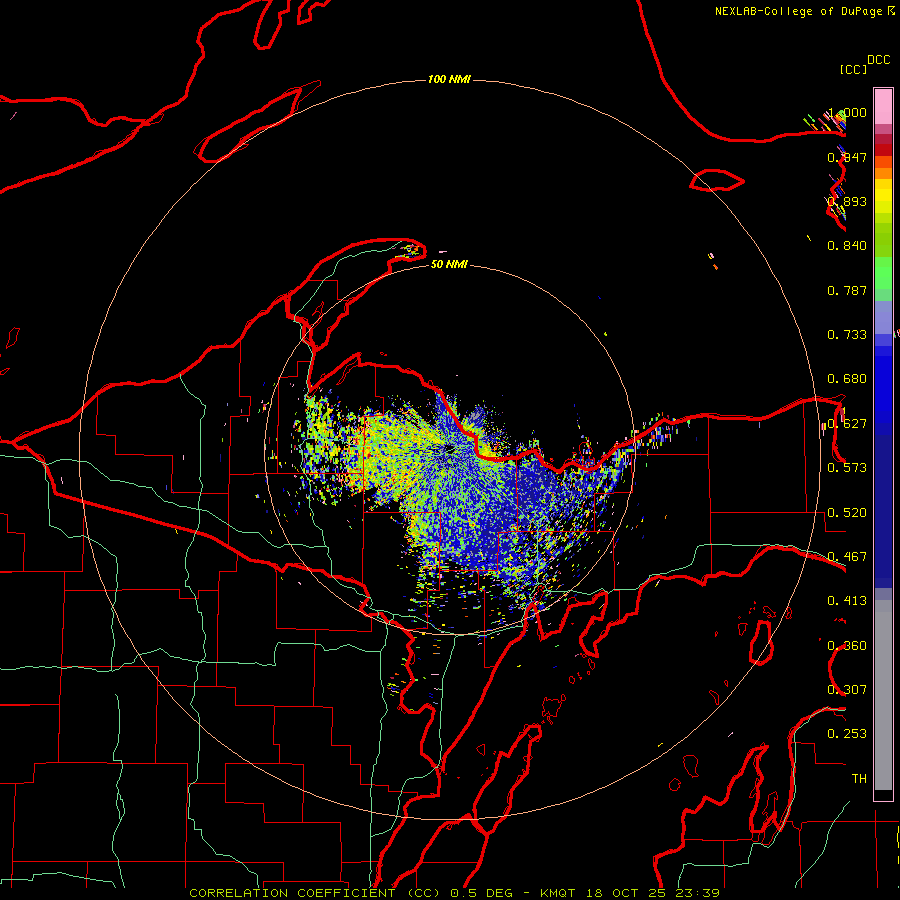900x900 pixels.
Task: Click the 0.627 scale value
Action: coord(847,424)
